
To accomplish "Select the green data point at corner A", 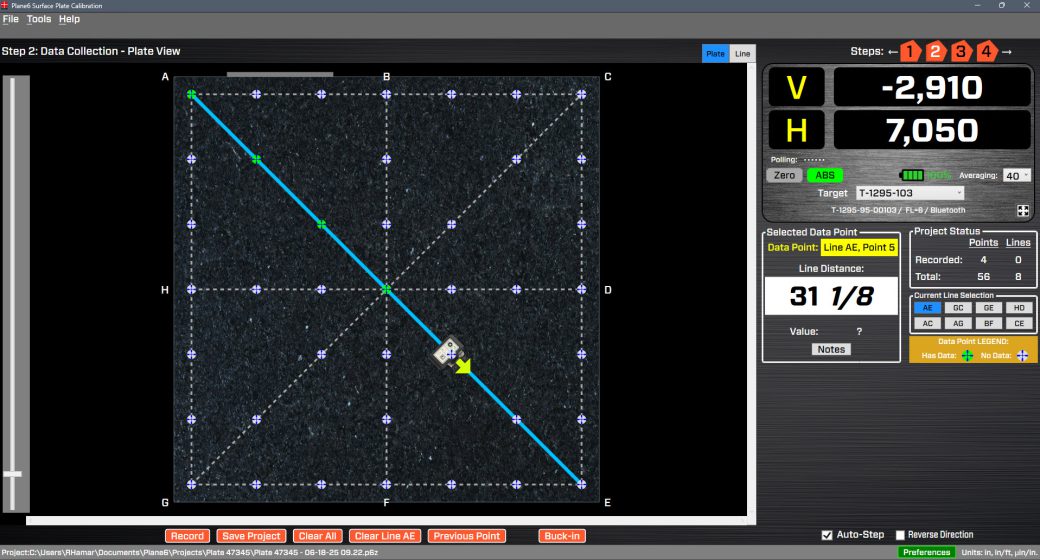I will click(191, 95).
